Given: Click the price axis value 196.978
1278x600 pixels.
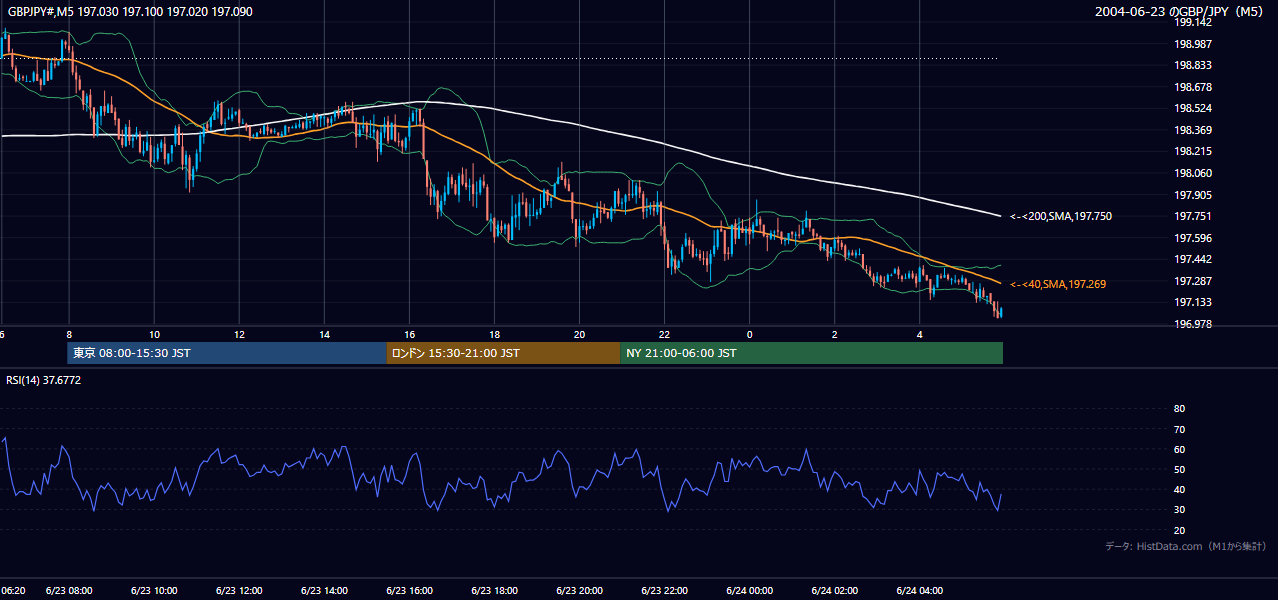Looking at the screenshot, I should tap(1194, 324).
